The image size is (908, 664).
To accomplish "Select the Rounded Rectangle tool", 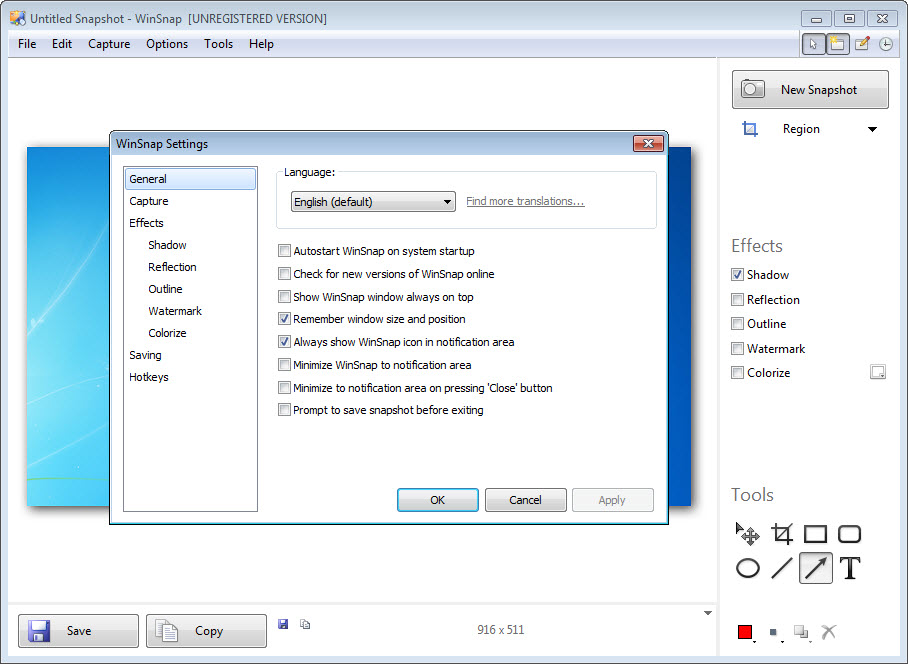I will coord(850,534).
